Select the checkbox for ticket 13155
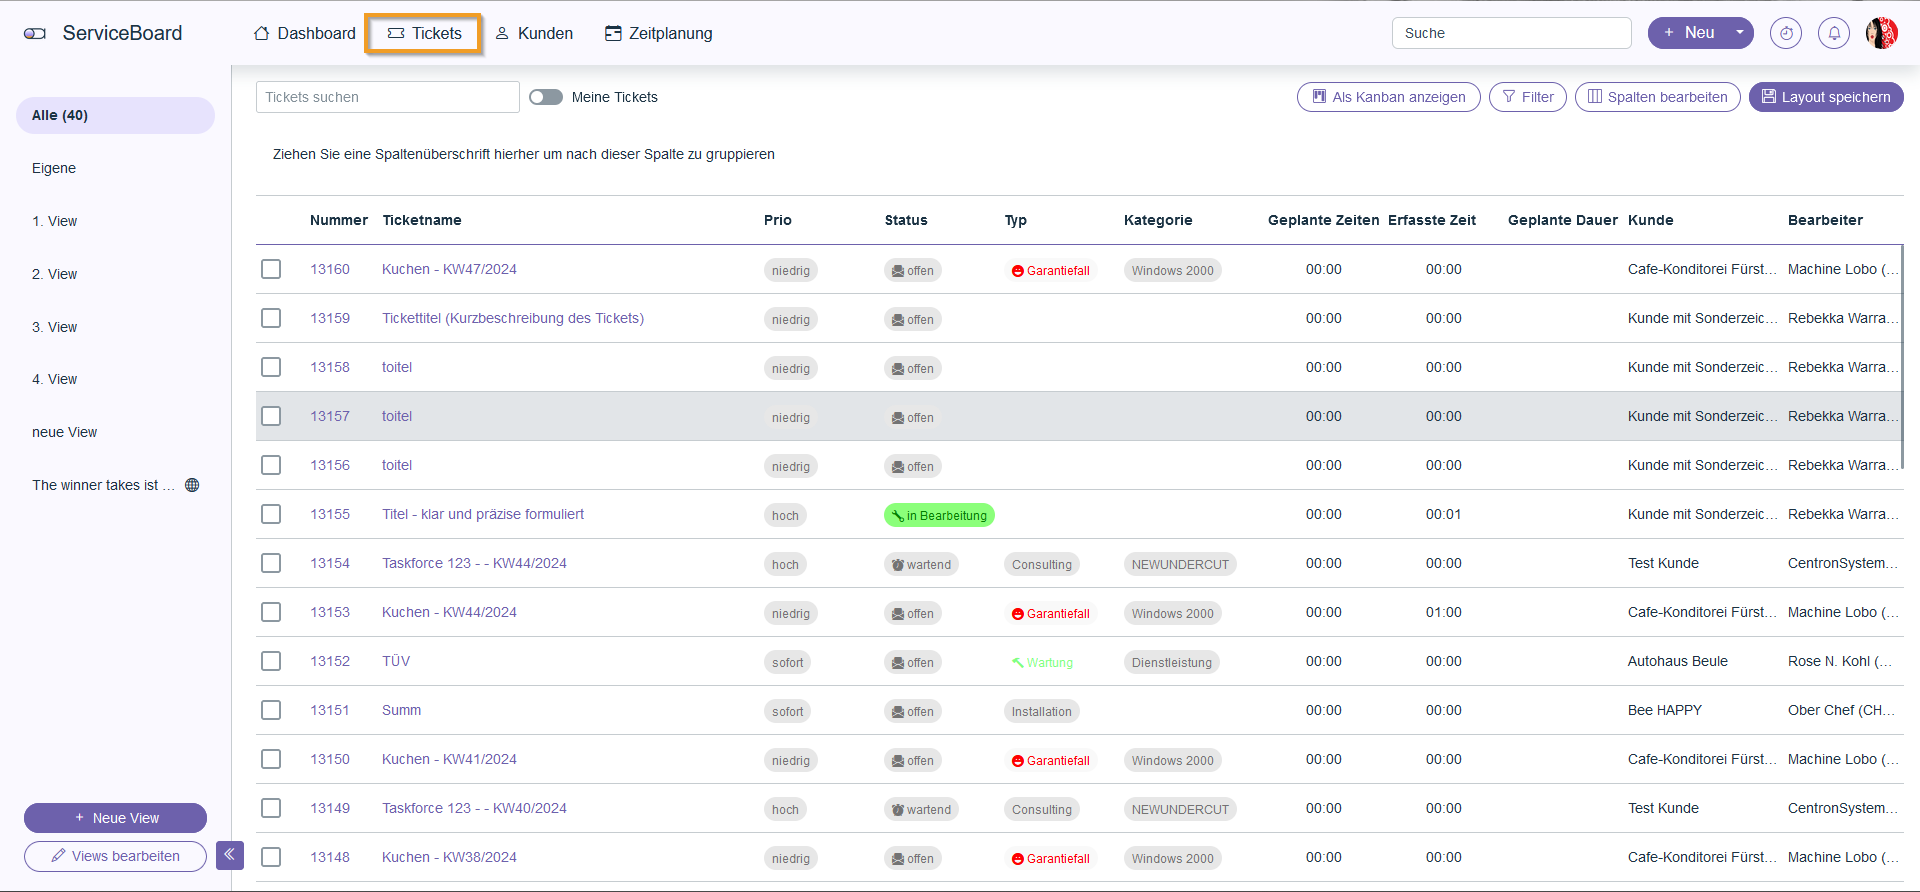 (271, 514)
